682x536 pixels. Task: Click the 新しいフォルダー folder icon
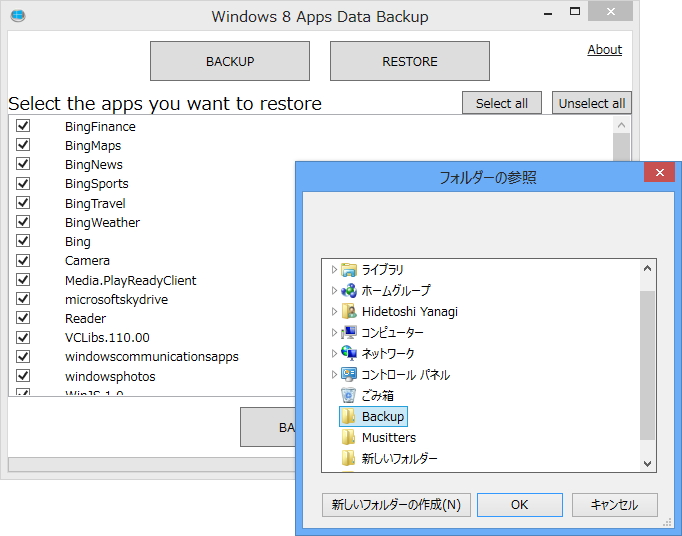(x=349, y=458)
